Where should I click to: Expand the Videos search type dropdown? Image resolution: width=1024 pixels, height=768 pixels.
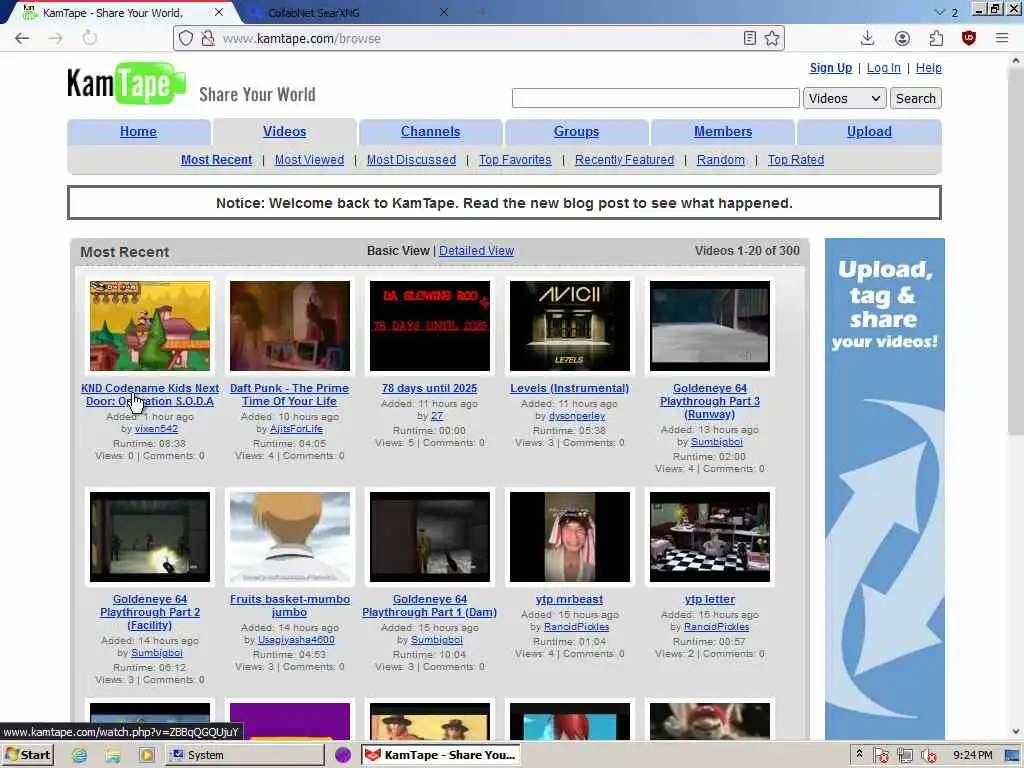pos(844,98)
